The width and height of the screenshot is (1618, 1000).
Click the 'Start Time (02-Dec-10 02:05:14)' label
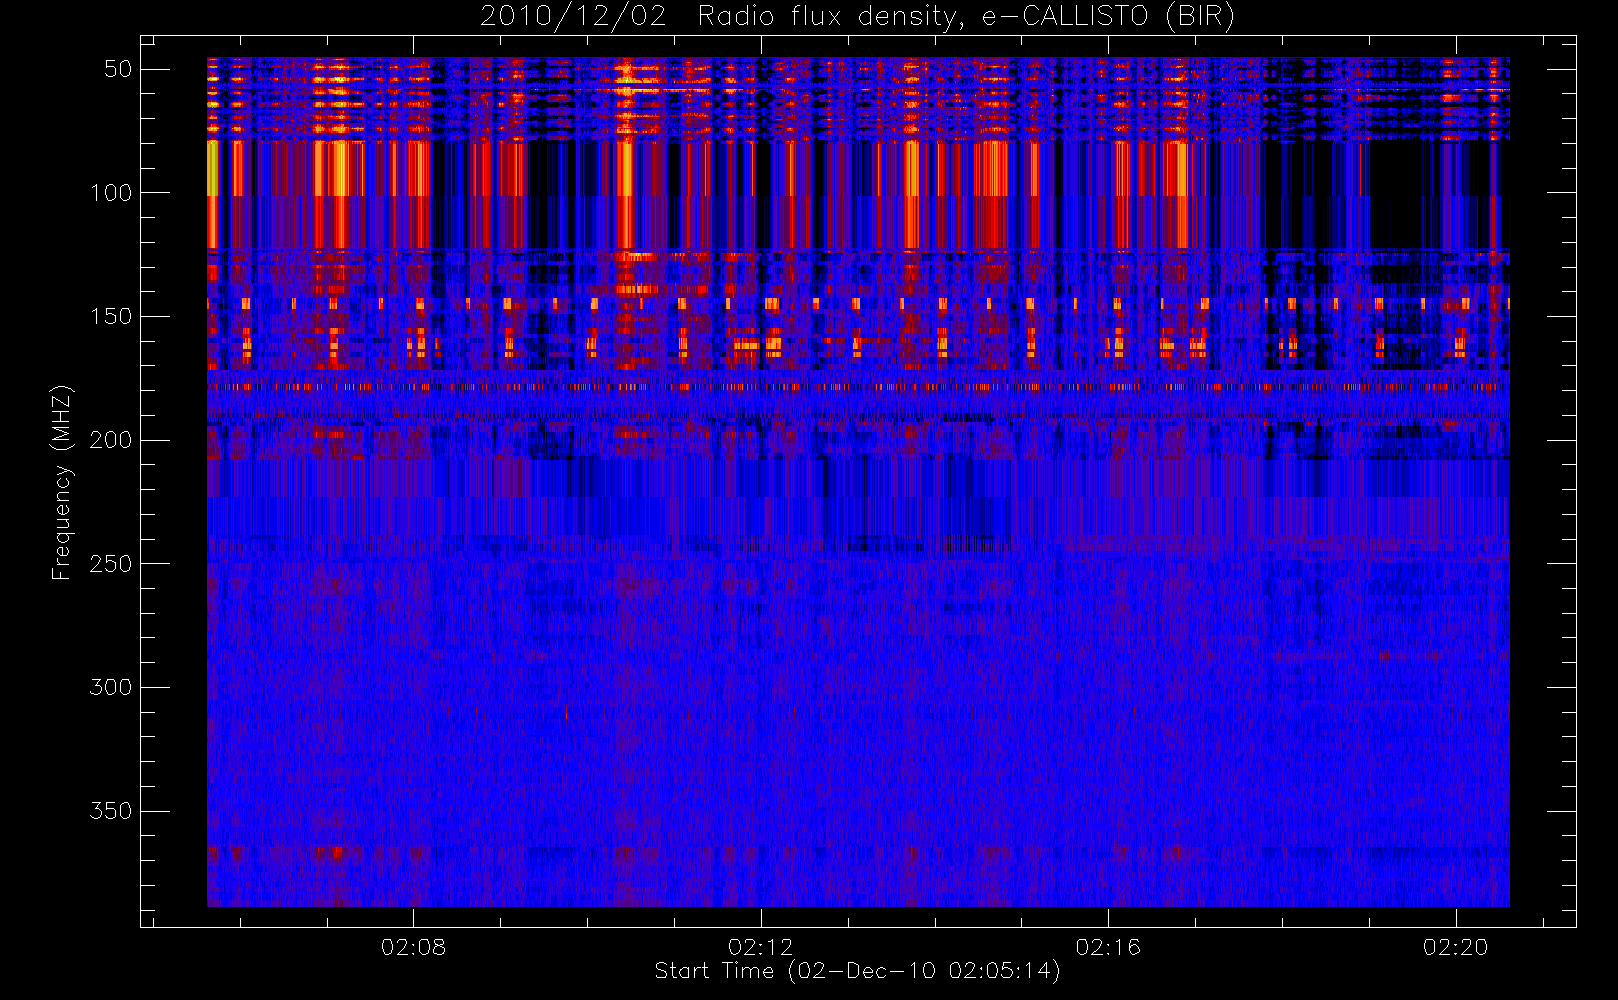click(x=857, y=971)
